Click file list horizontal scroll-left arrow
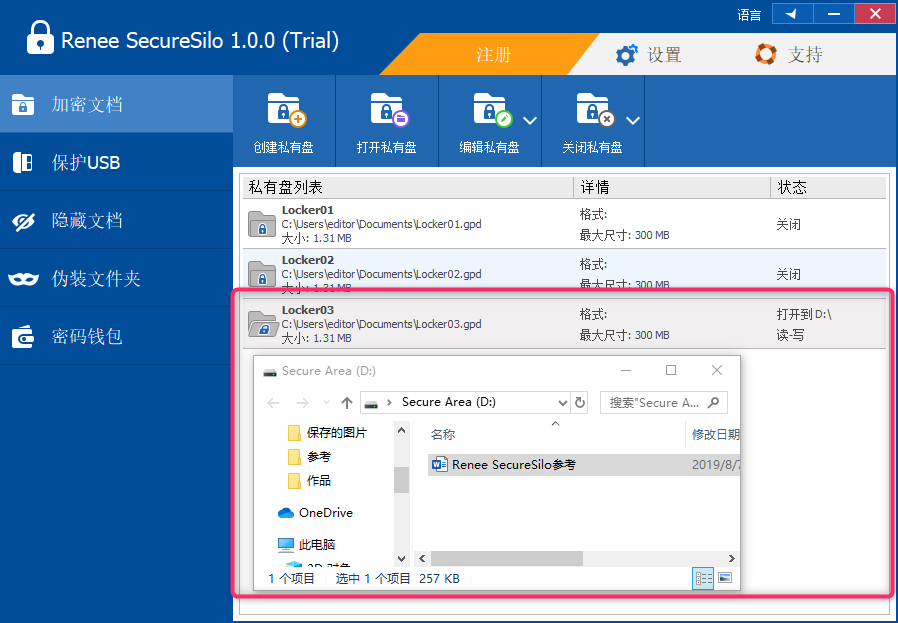This screenshot has width=898, height=623. coord(422,558)
